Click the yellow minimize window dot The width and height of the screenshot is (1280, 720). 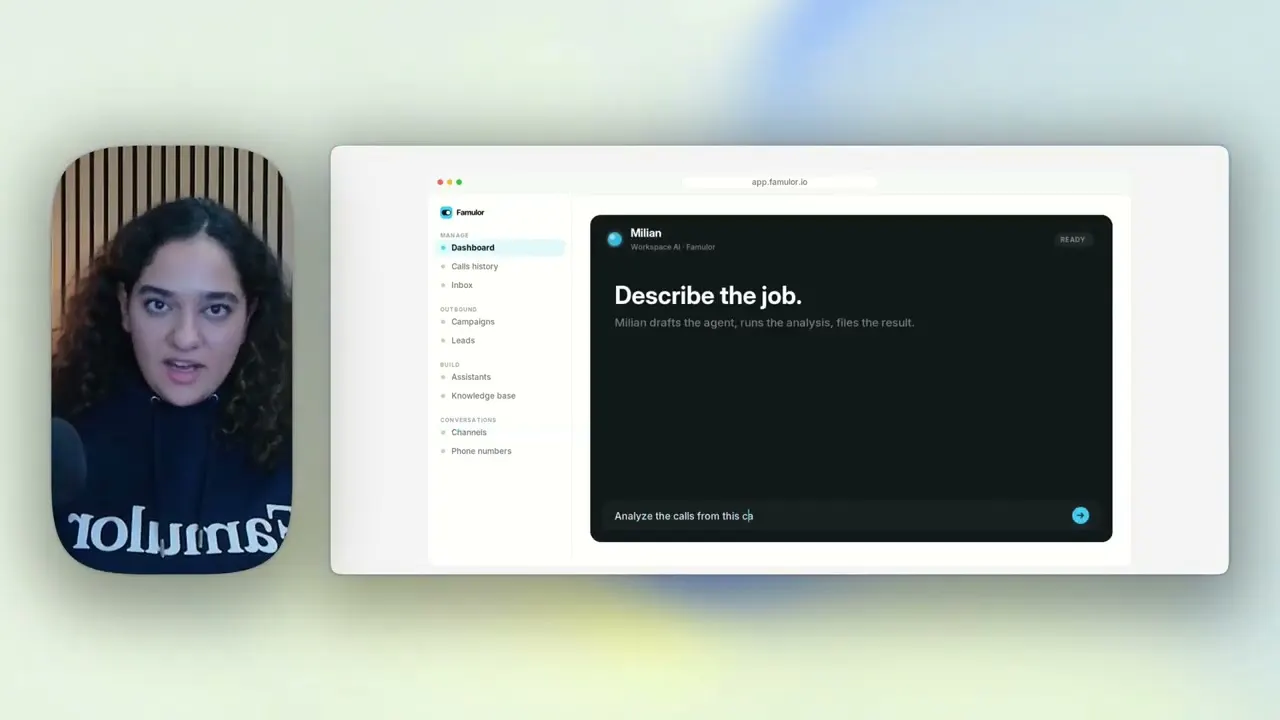[x=449, y=182]
